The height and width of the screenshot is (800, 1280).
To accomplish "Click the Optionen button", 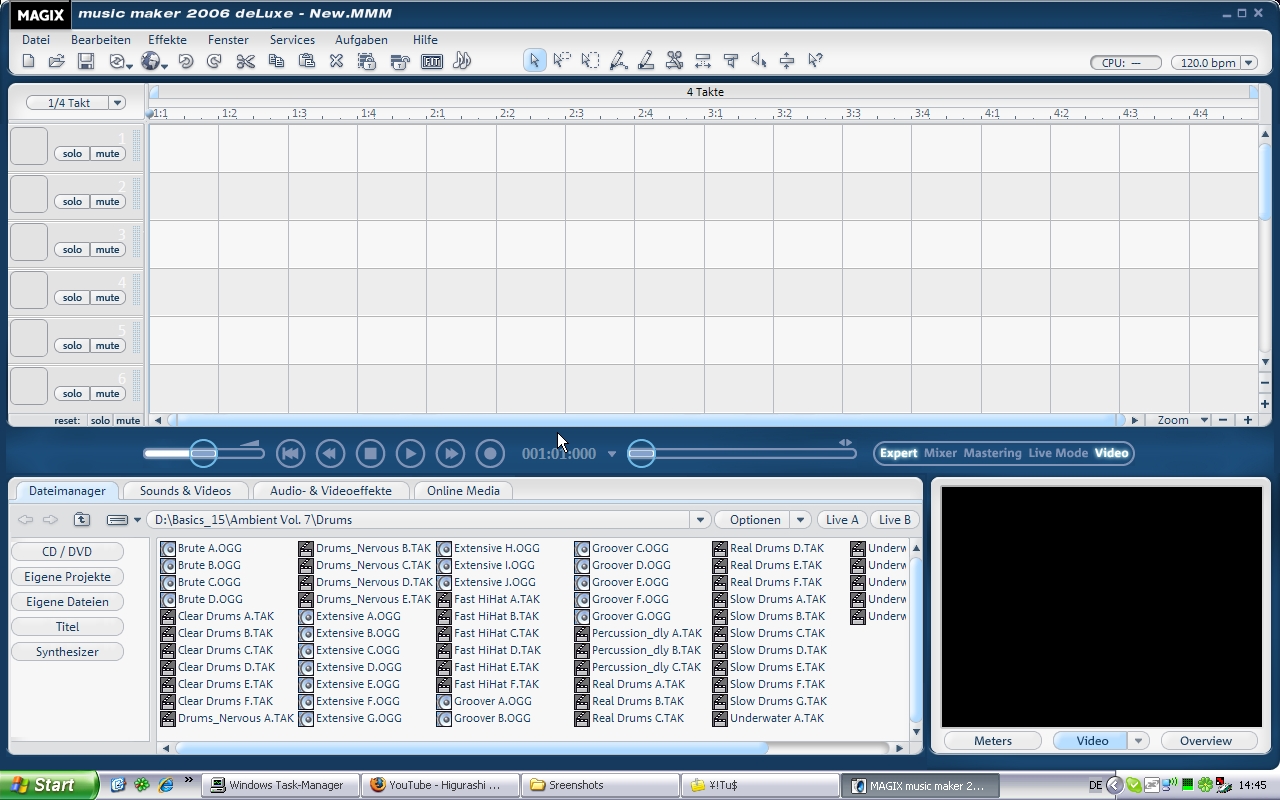I will click(754, 520).
